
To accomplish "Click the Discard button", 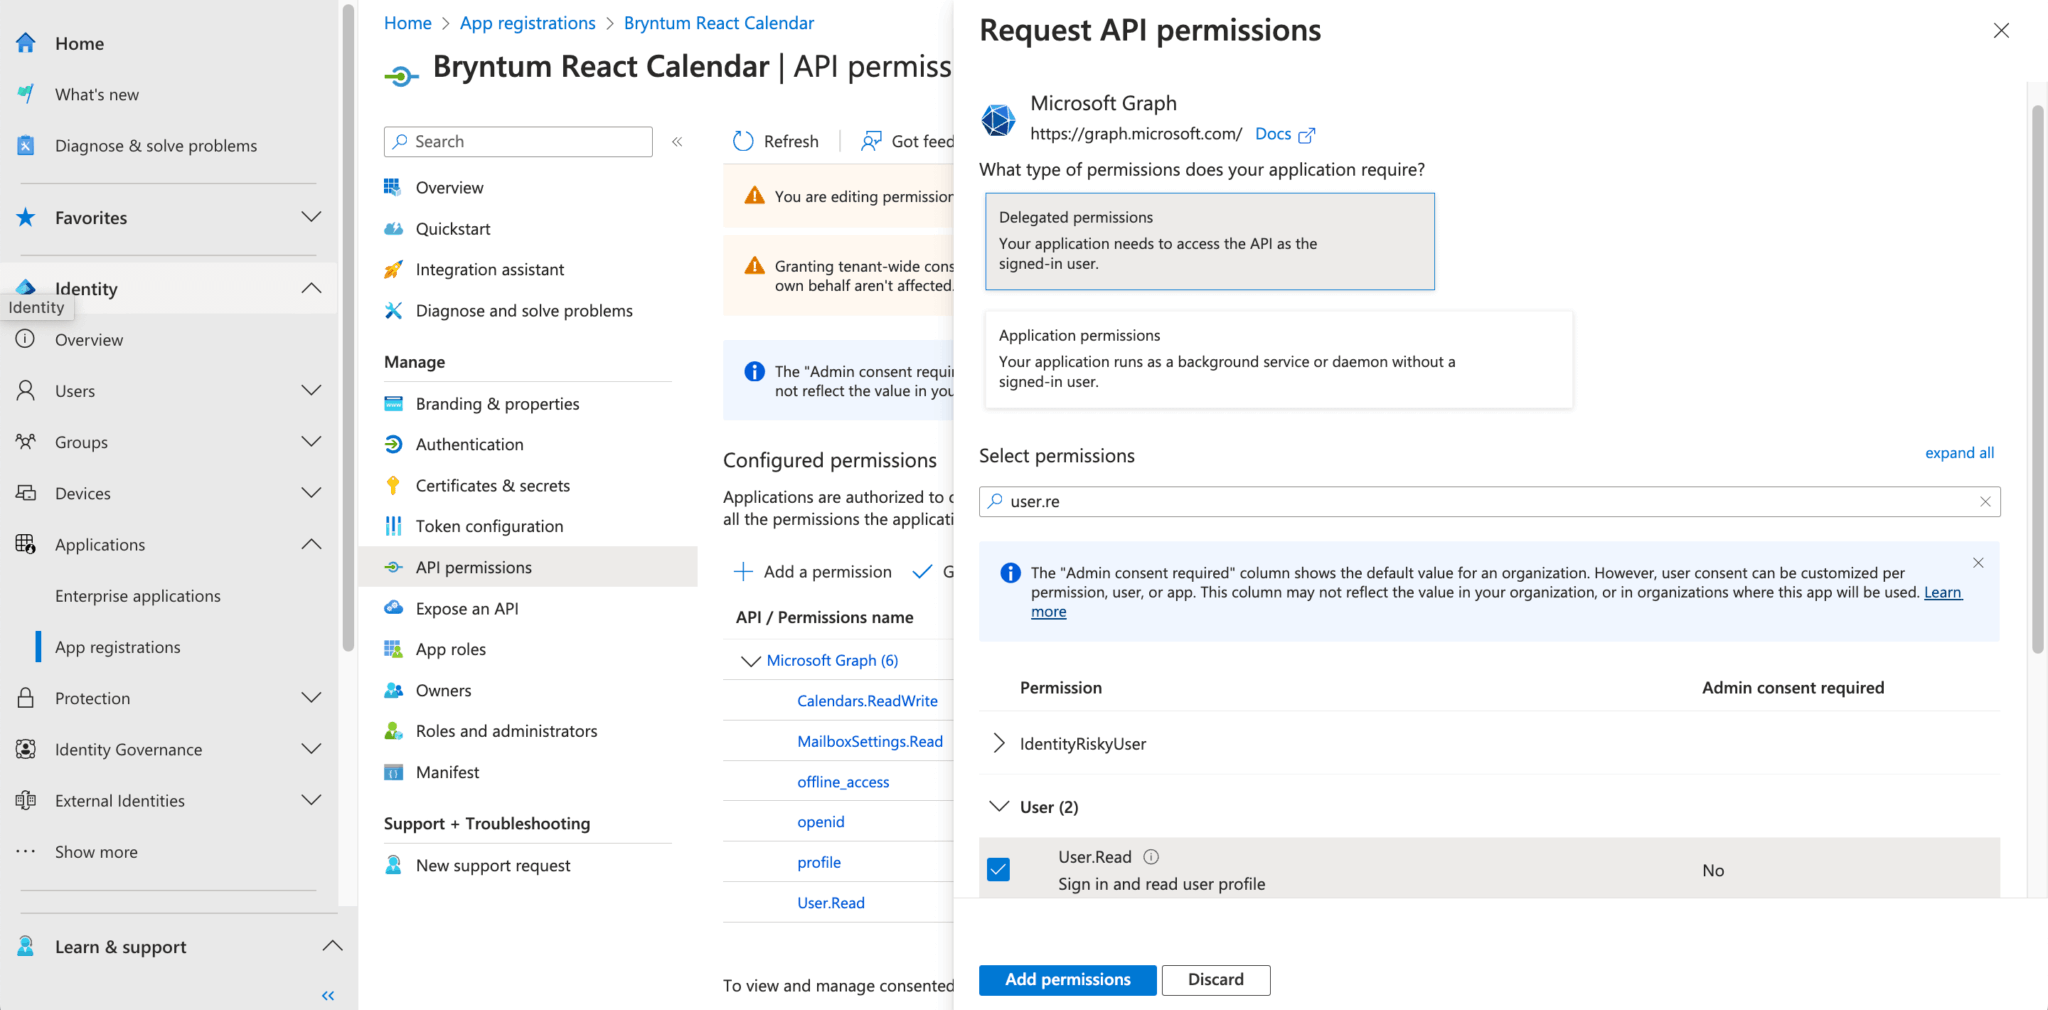I will 1216,980.
